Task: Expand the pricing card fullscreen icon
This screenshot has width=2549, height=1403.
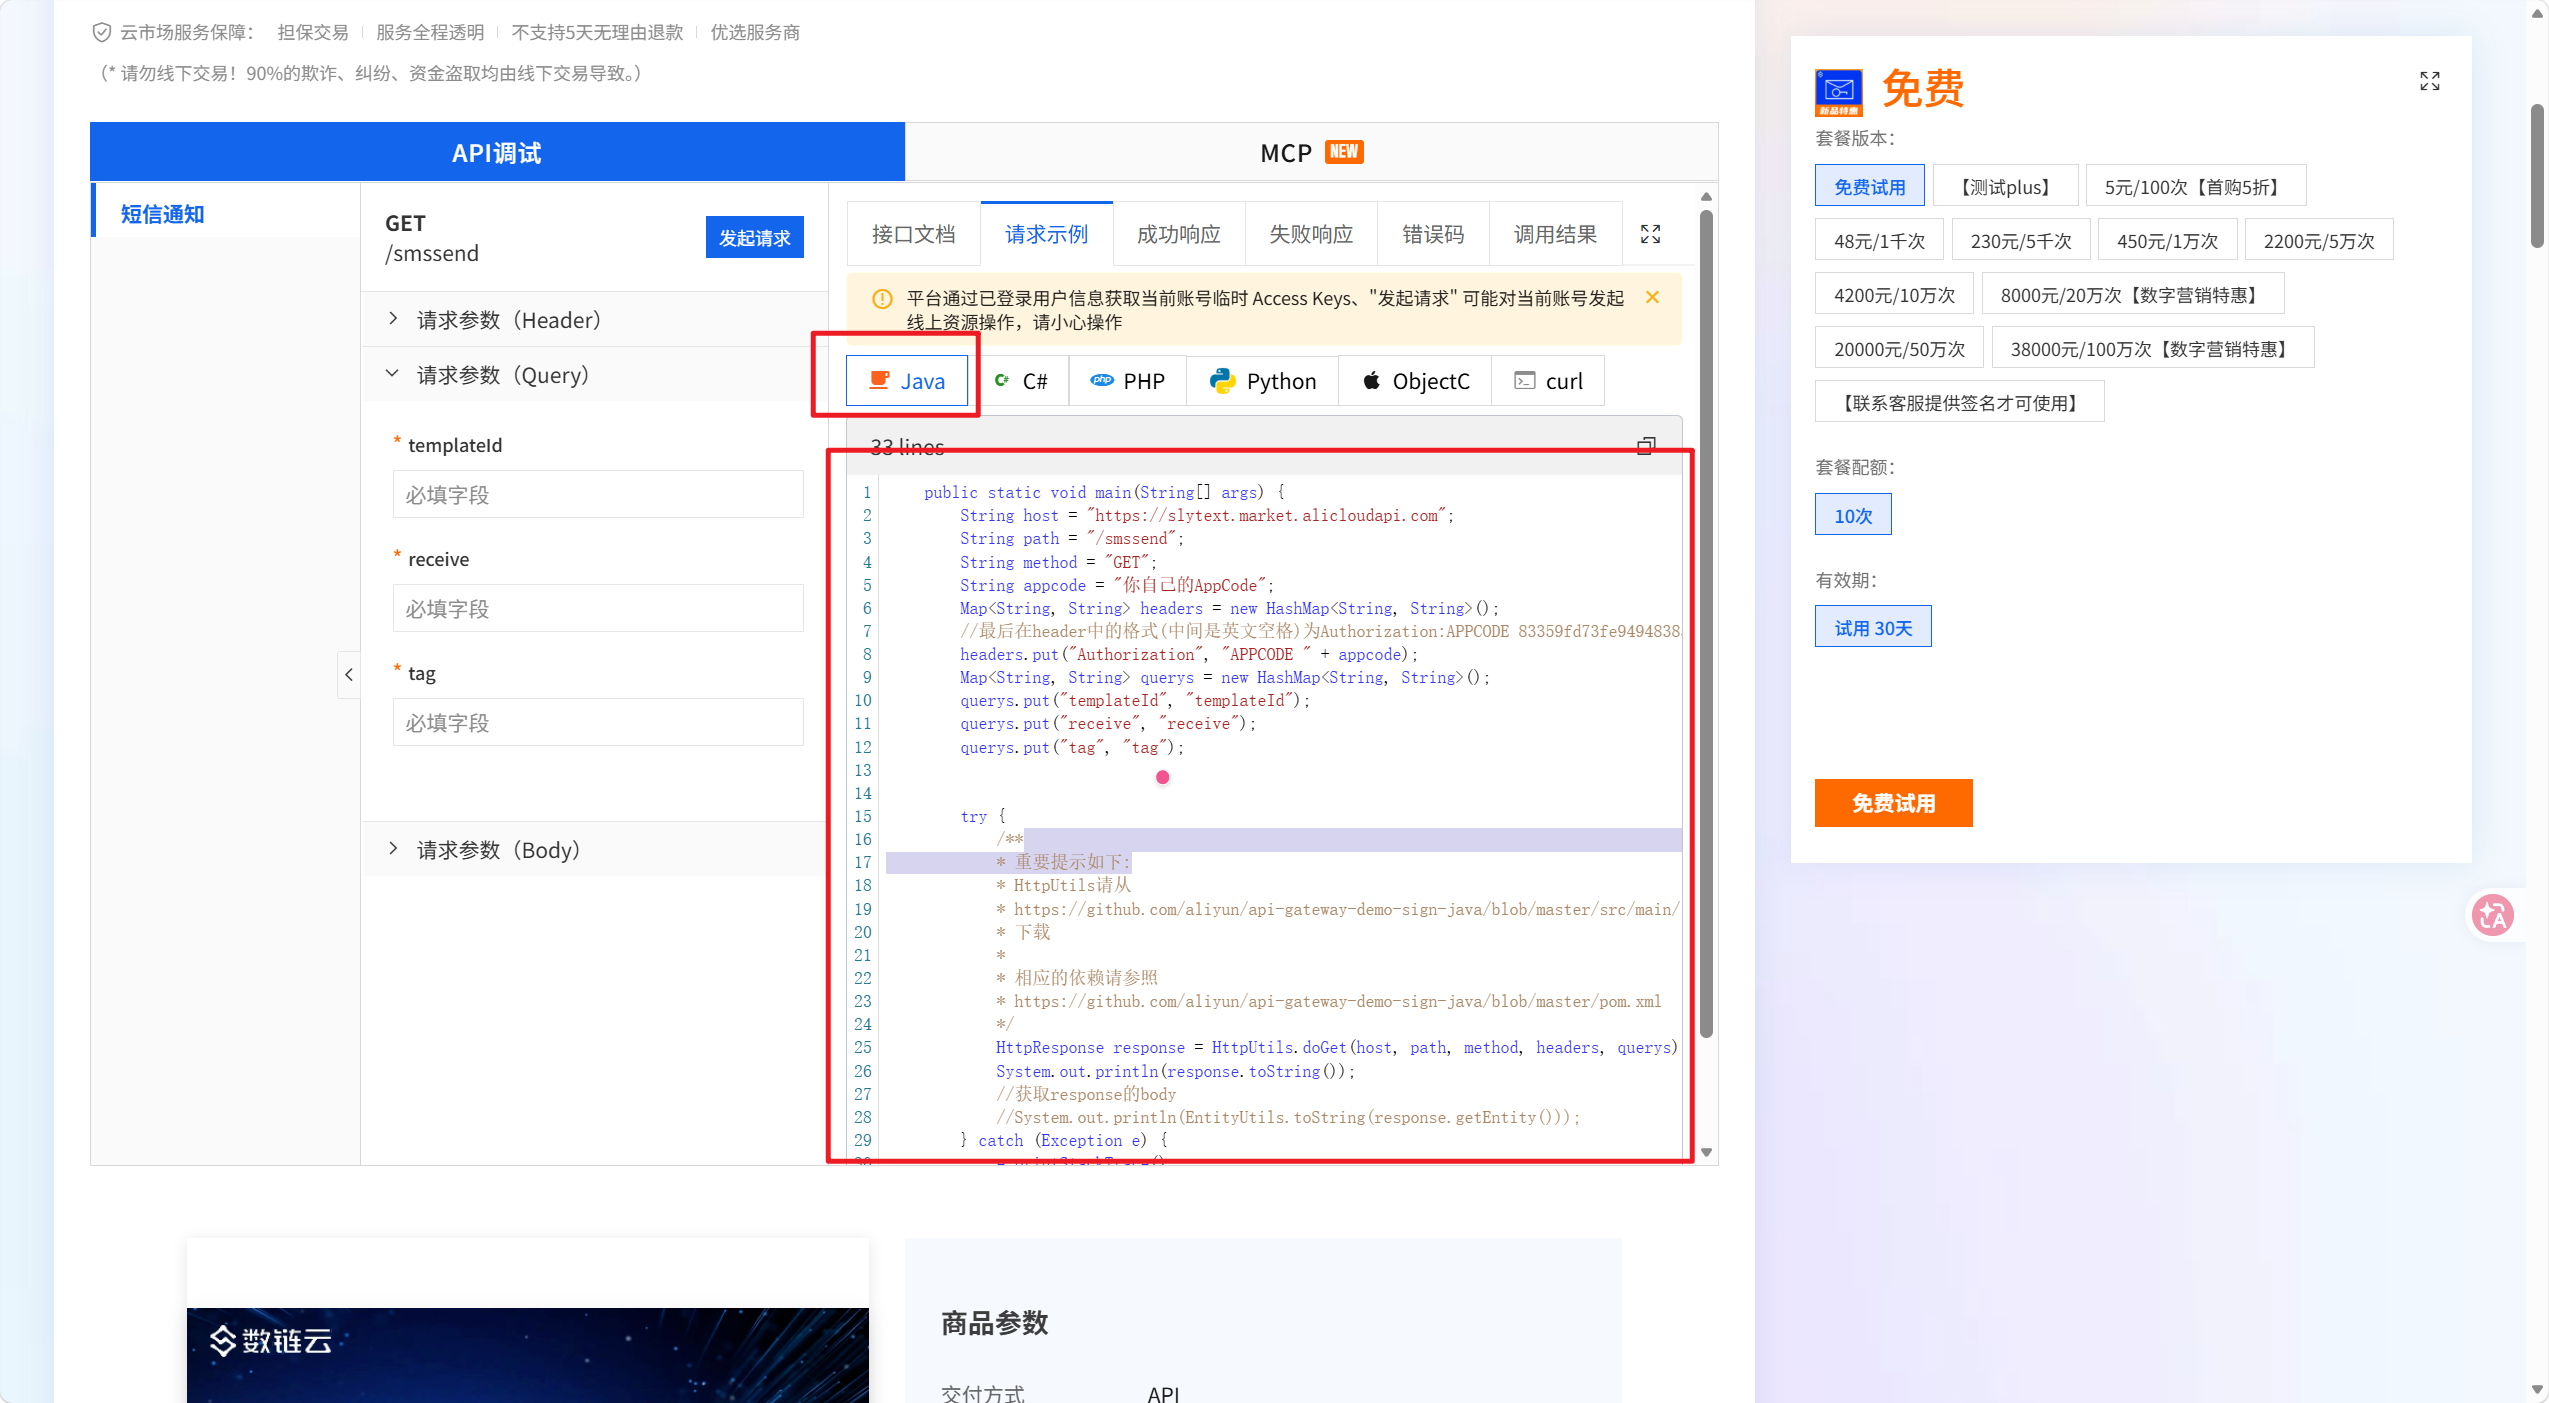Action: click(2429, 81)
